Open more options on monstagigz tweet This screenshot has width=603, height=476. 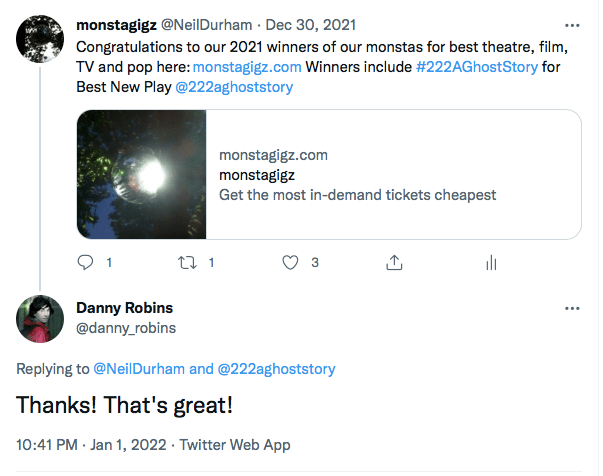pos(571,23)
